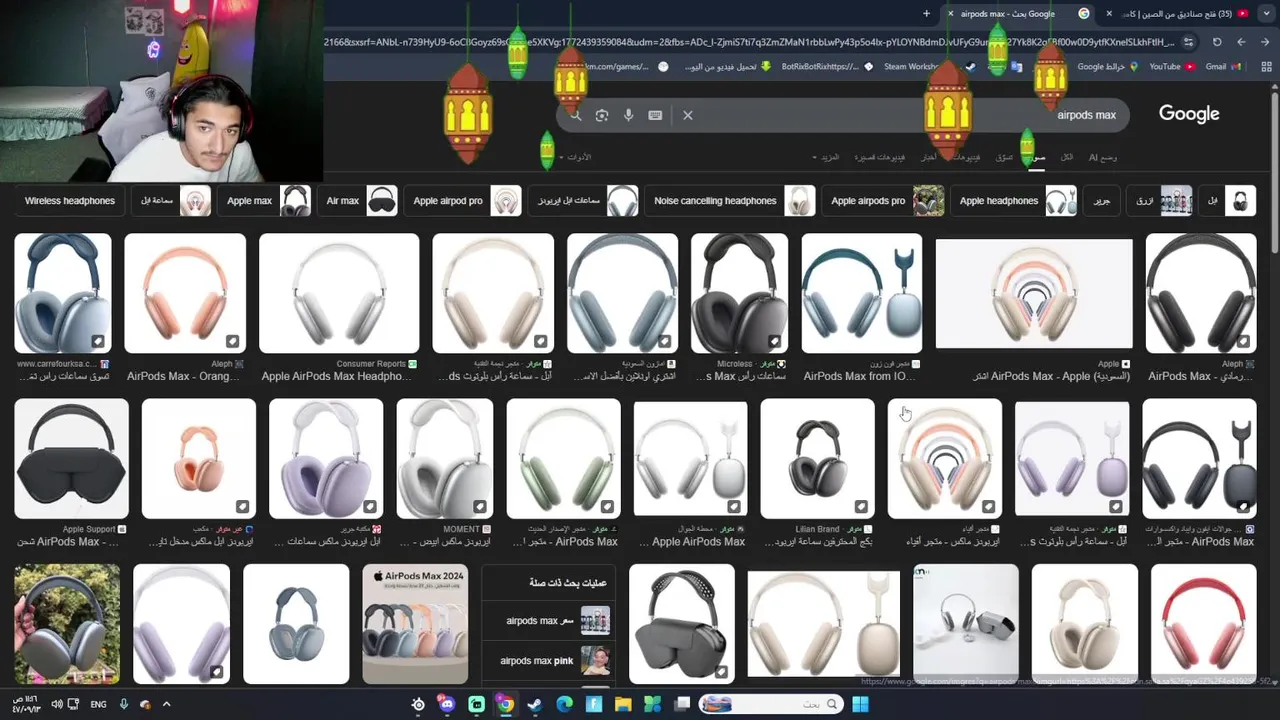Open Chrome tab search dropdown arrow
Viewport: 1280px width, 720px height.
point(1266,14)
